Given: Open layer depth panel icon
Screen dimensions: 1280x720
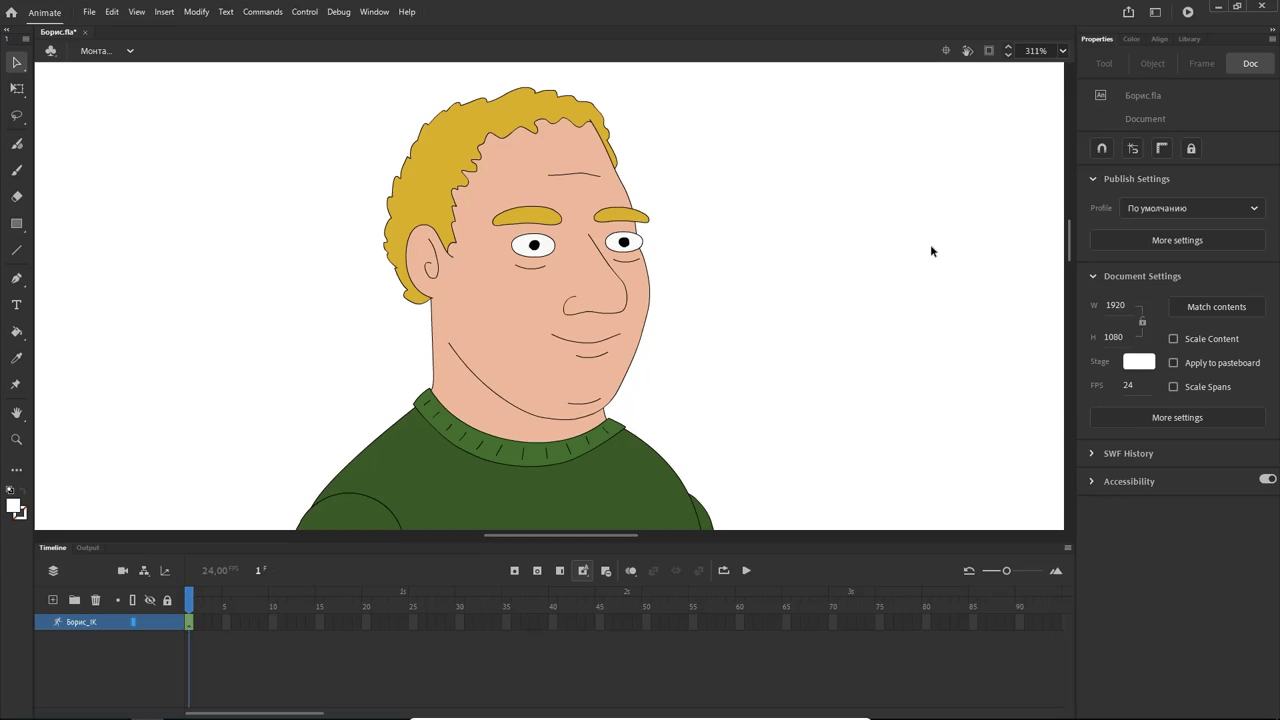Looking at the screenshot, I should click(165, 571).
